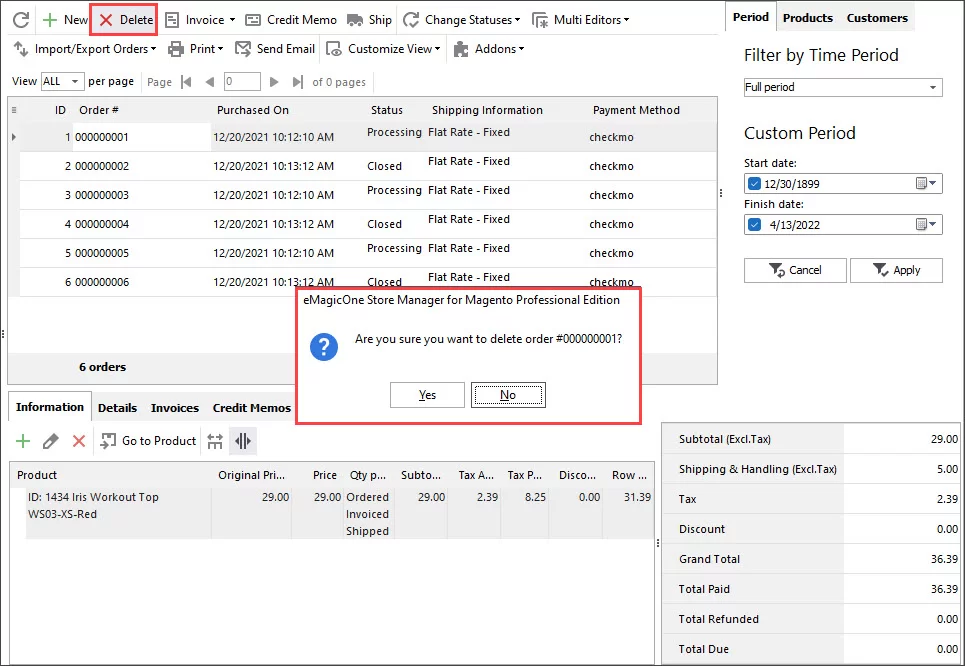
Task: Click the page number input field
Action: pyautogui.click(x=242, y=81)
